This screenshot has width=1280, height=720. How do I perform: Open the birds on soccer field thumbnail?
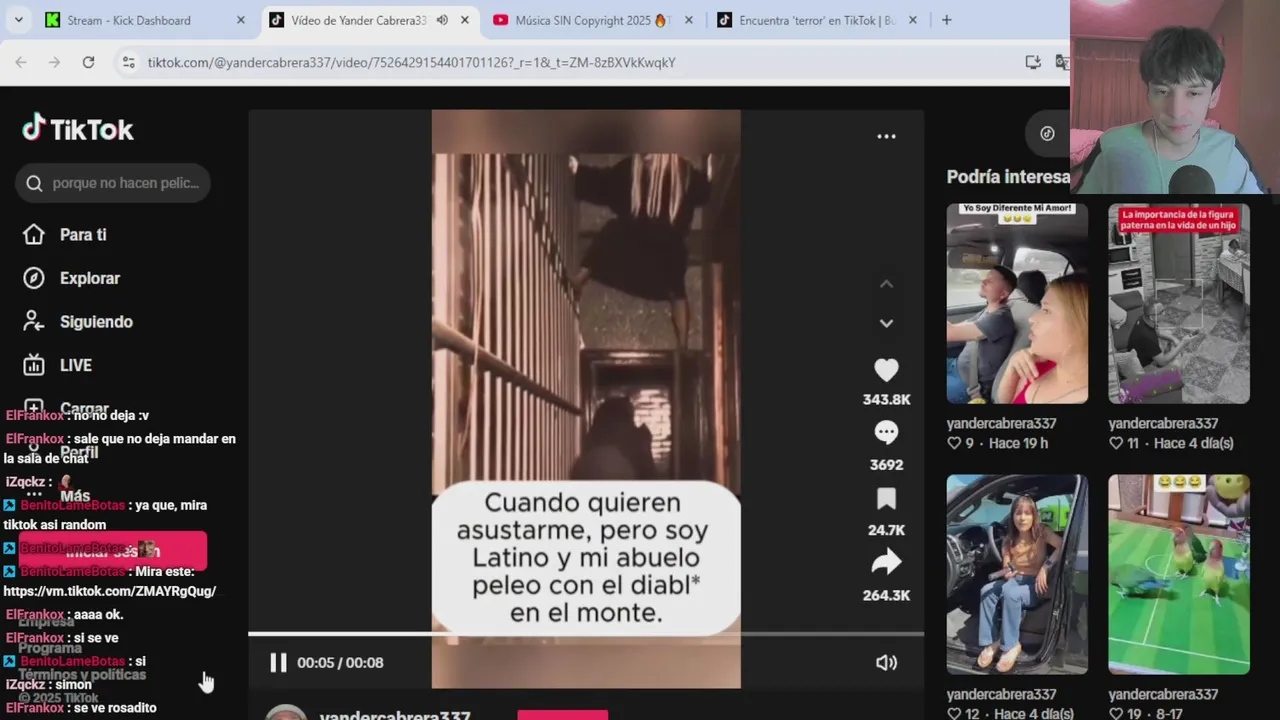[1179, 574]
